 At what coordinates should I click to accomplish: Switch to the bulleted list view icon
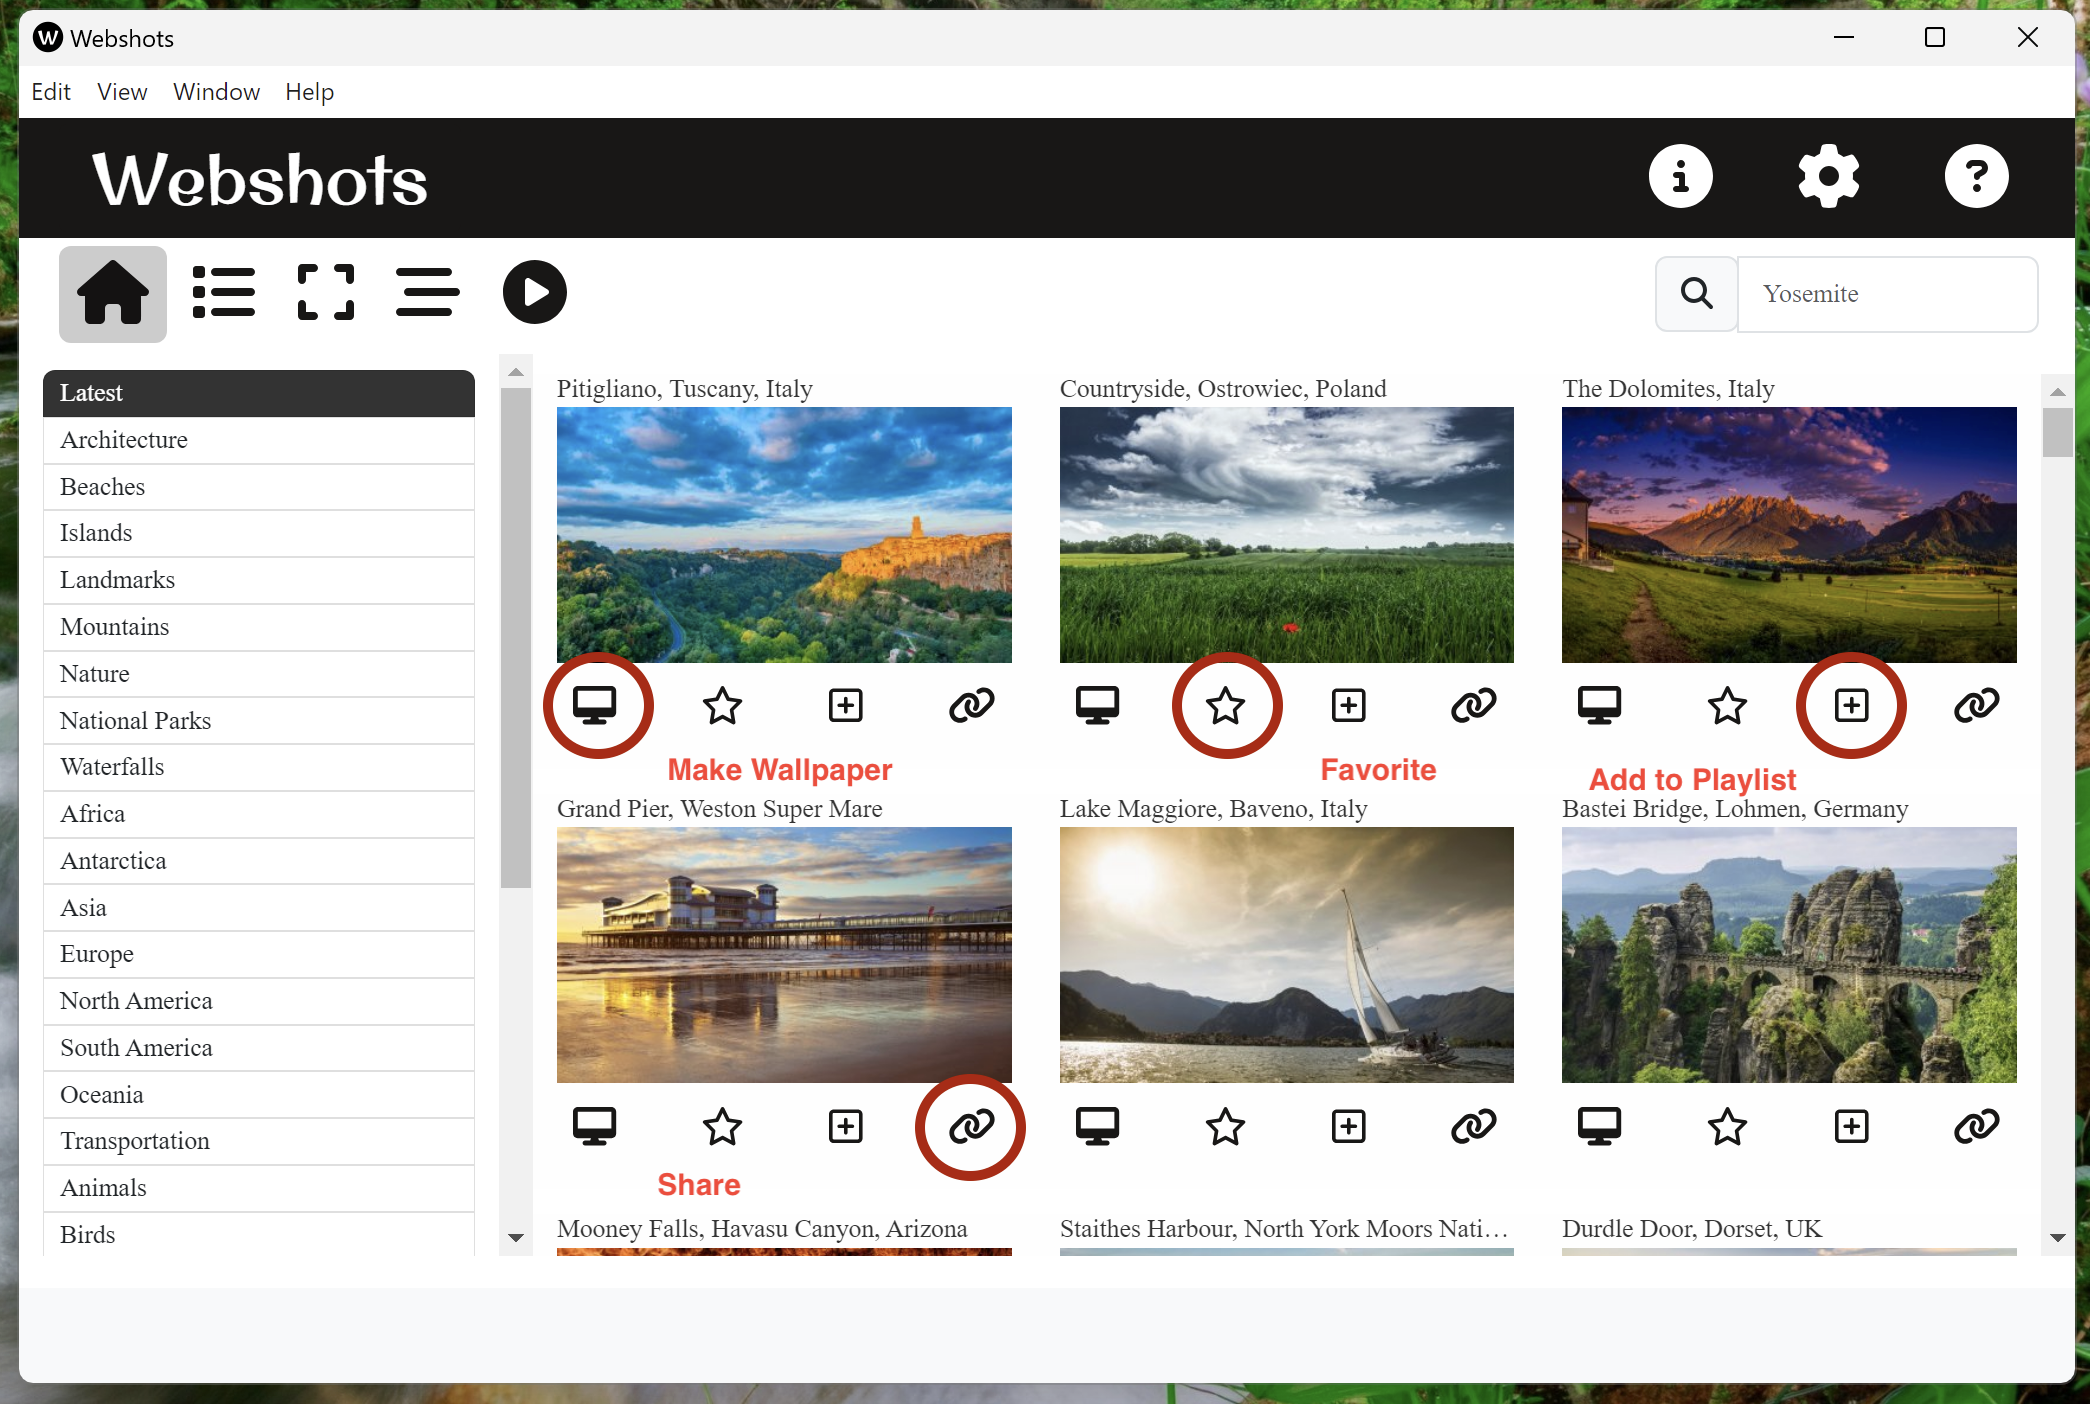(223, 293)
